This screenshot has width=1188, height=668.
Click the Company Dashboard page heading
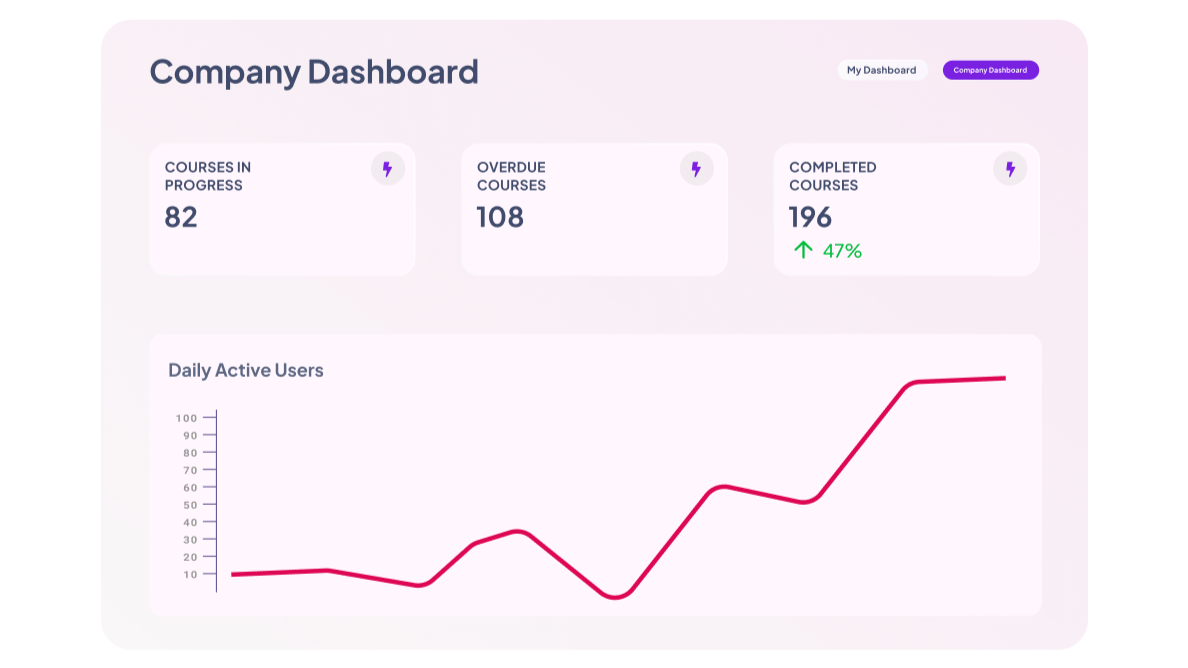314,72
